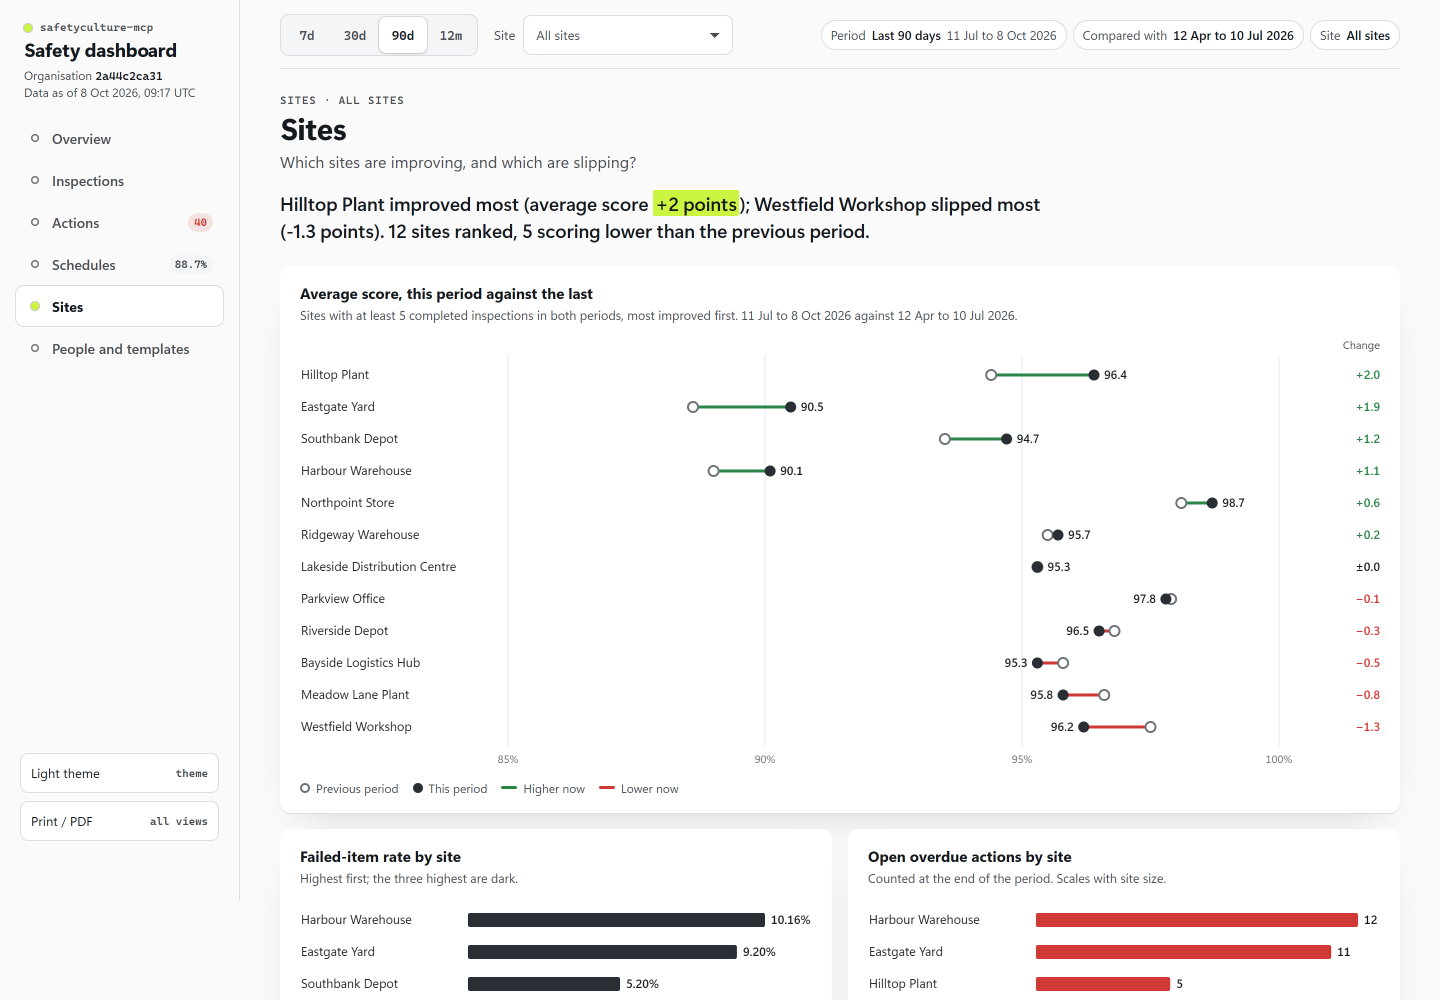Switch range to 30d
The image size is (1440, 1000).
pos(355,35)
